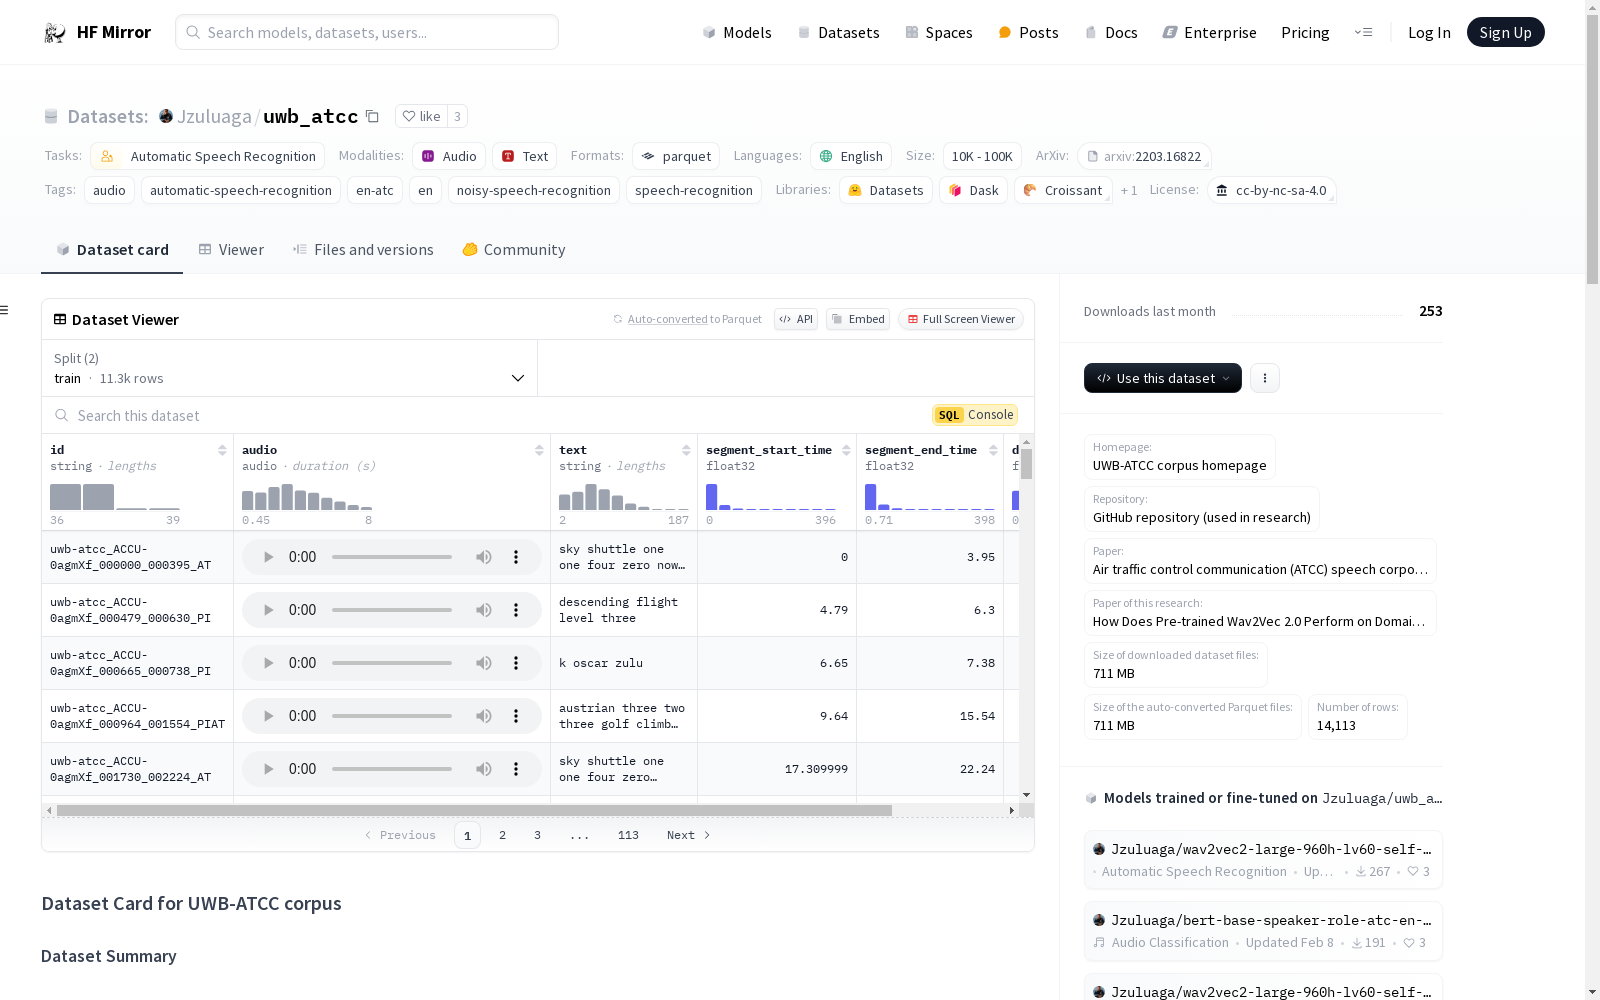
Task: Copy the dataset name uwb_atcc
Action: click(x=372, y=117)
